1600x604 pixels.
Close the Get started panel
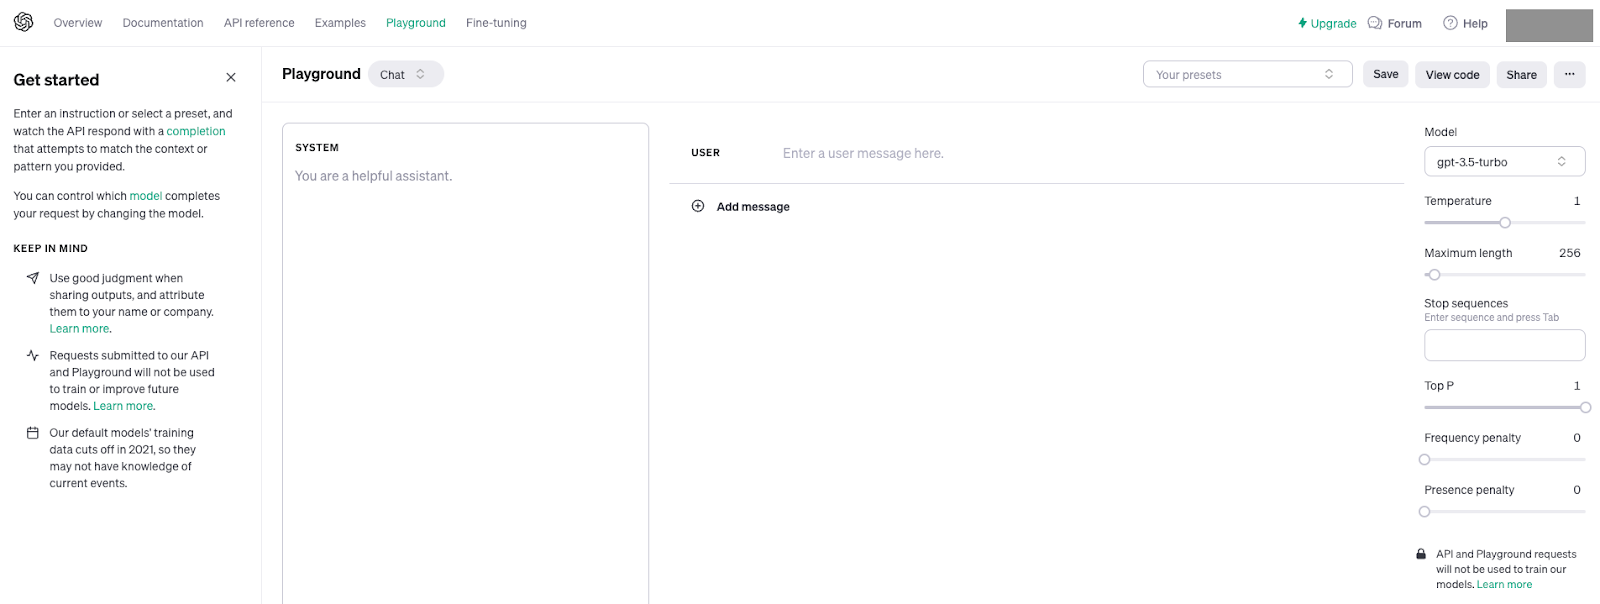[x=231, y=77]
